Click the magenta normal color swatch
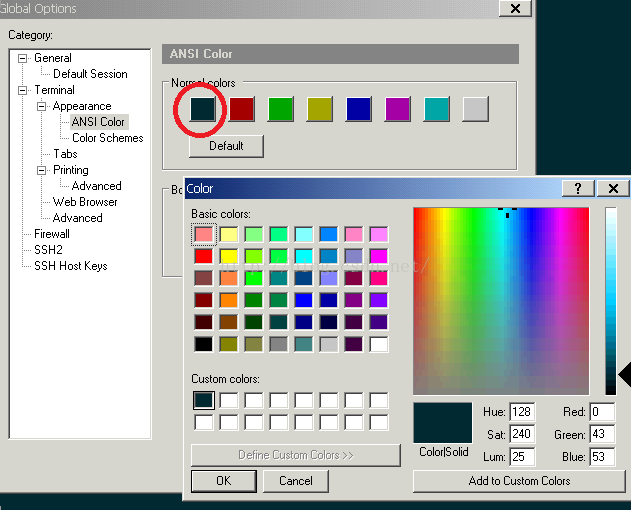This screenshot has width=631, height=510. [398, 109]
